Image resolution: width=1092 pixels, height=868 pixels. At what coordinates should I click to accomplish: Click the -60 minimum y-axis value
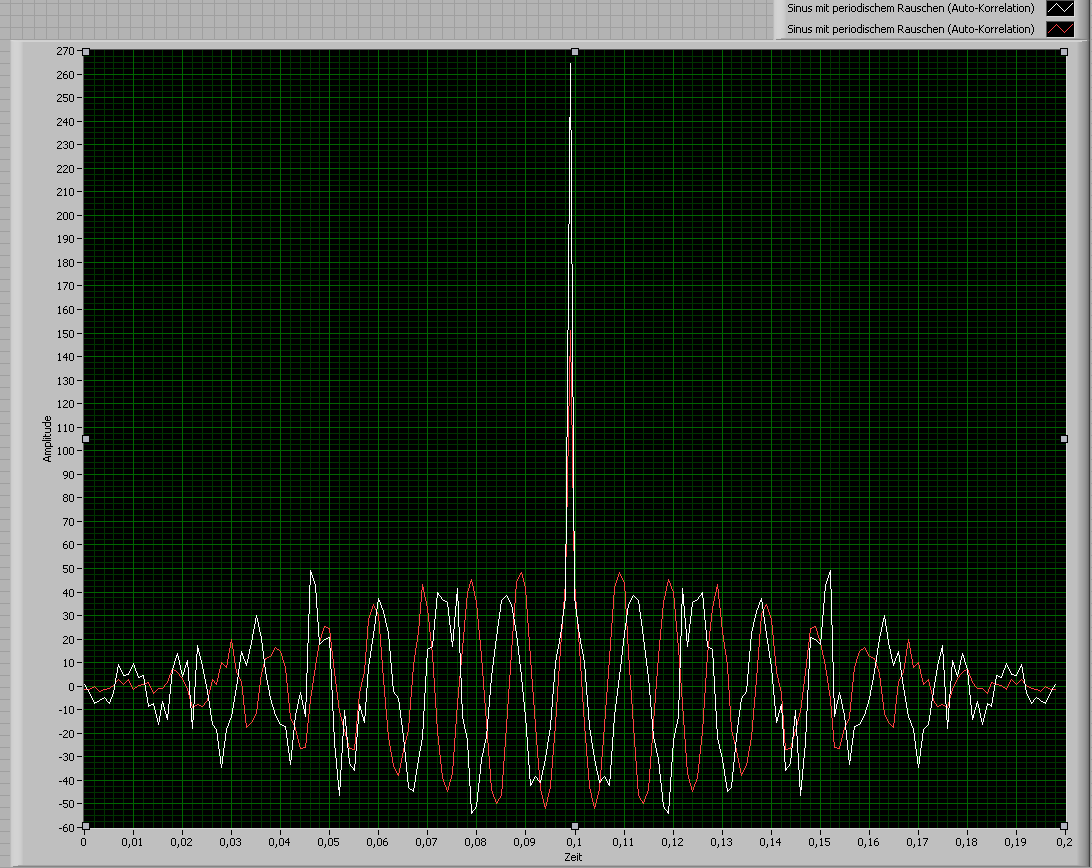pos(68,827)
